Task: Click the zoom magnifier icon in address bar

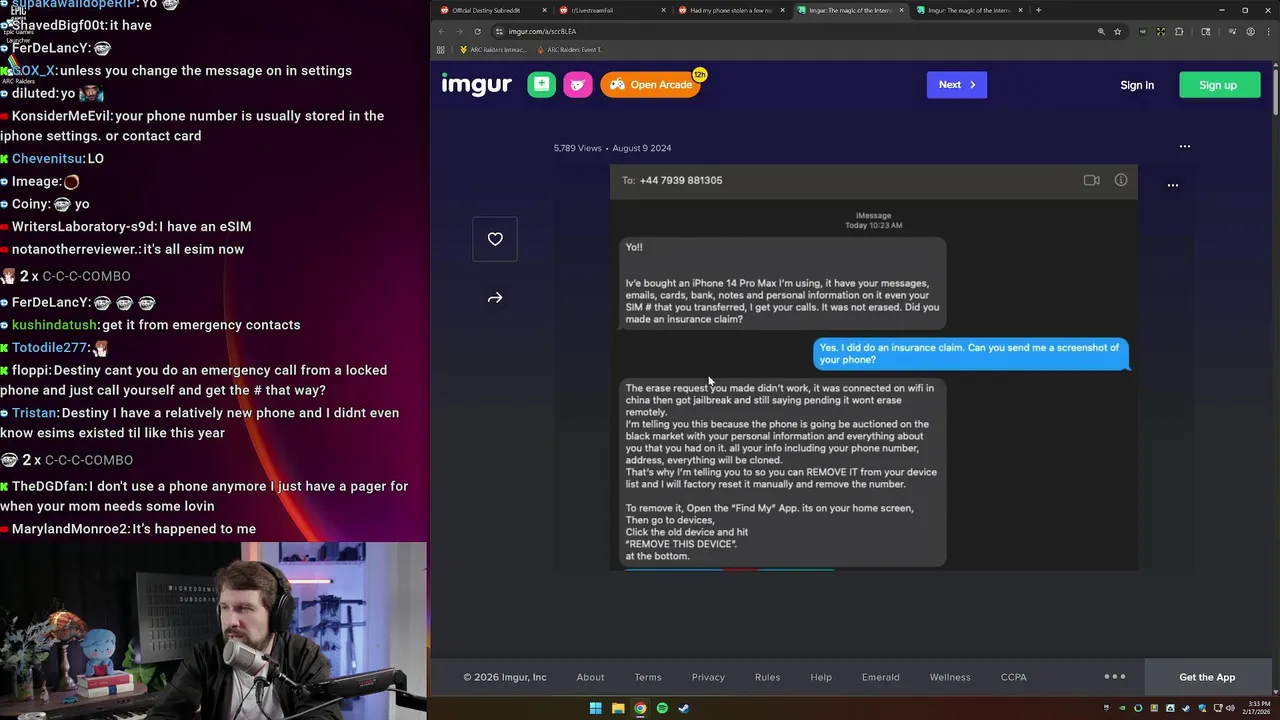Action: [1101, 31]
